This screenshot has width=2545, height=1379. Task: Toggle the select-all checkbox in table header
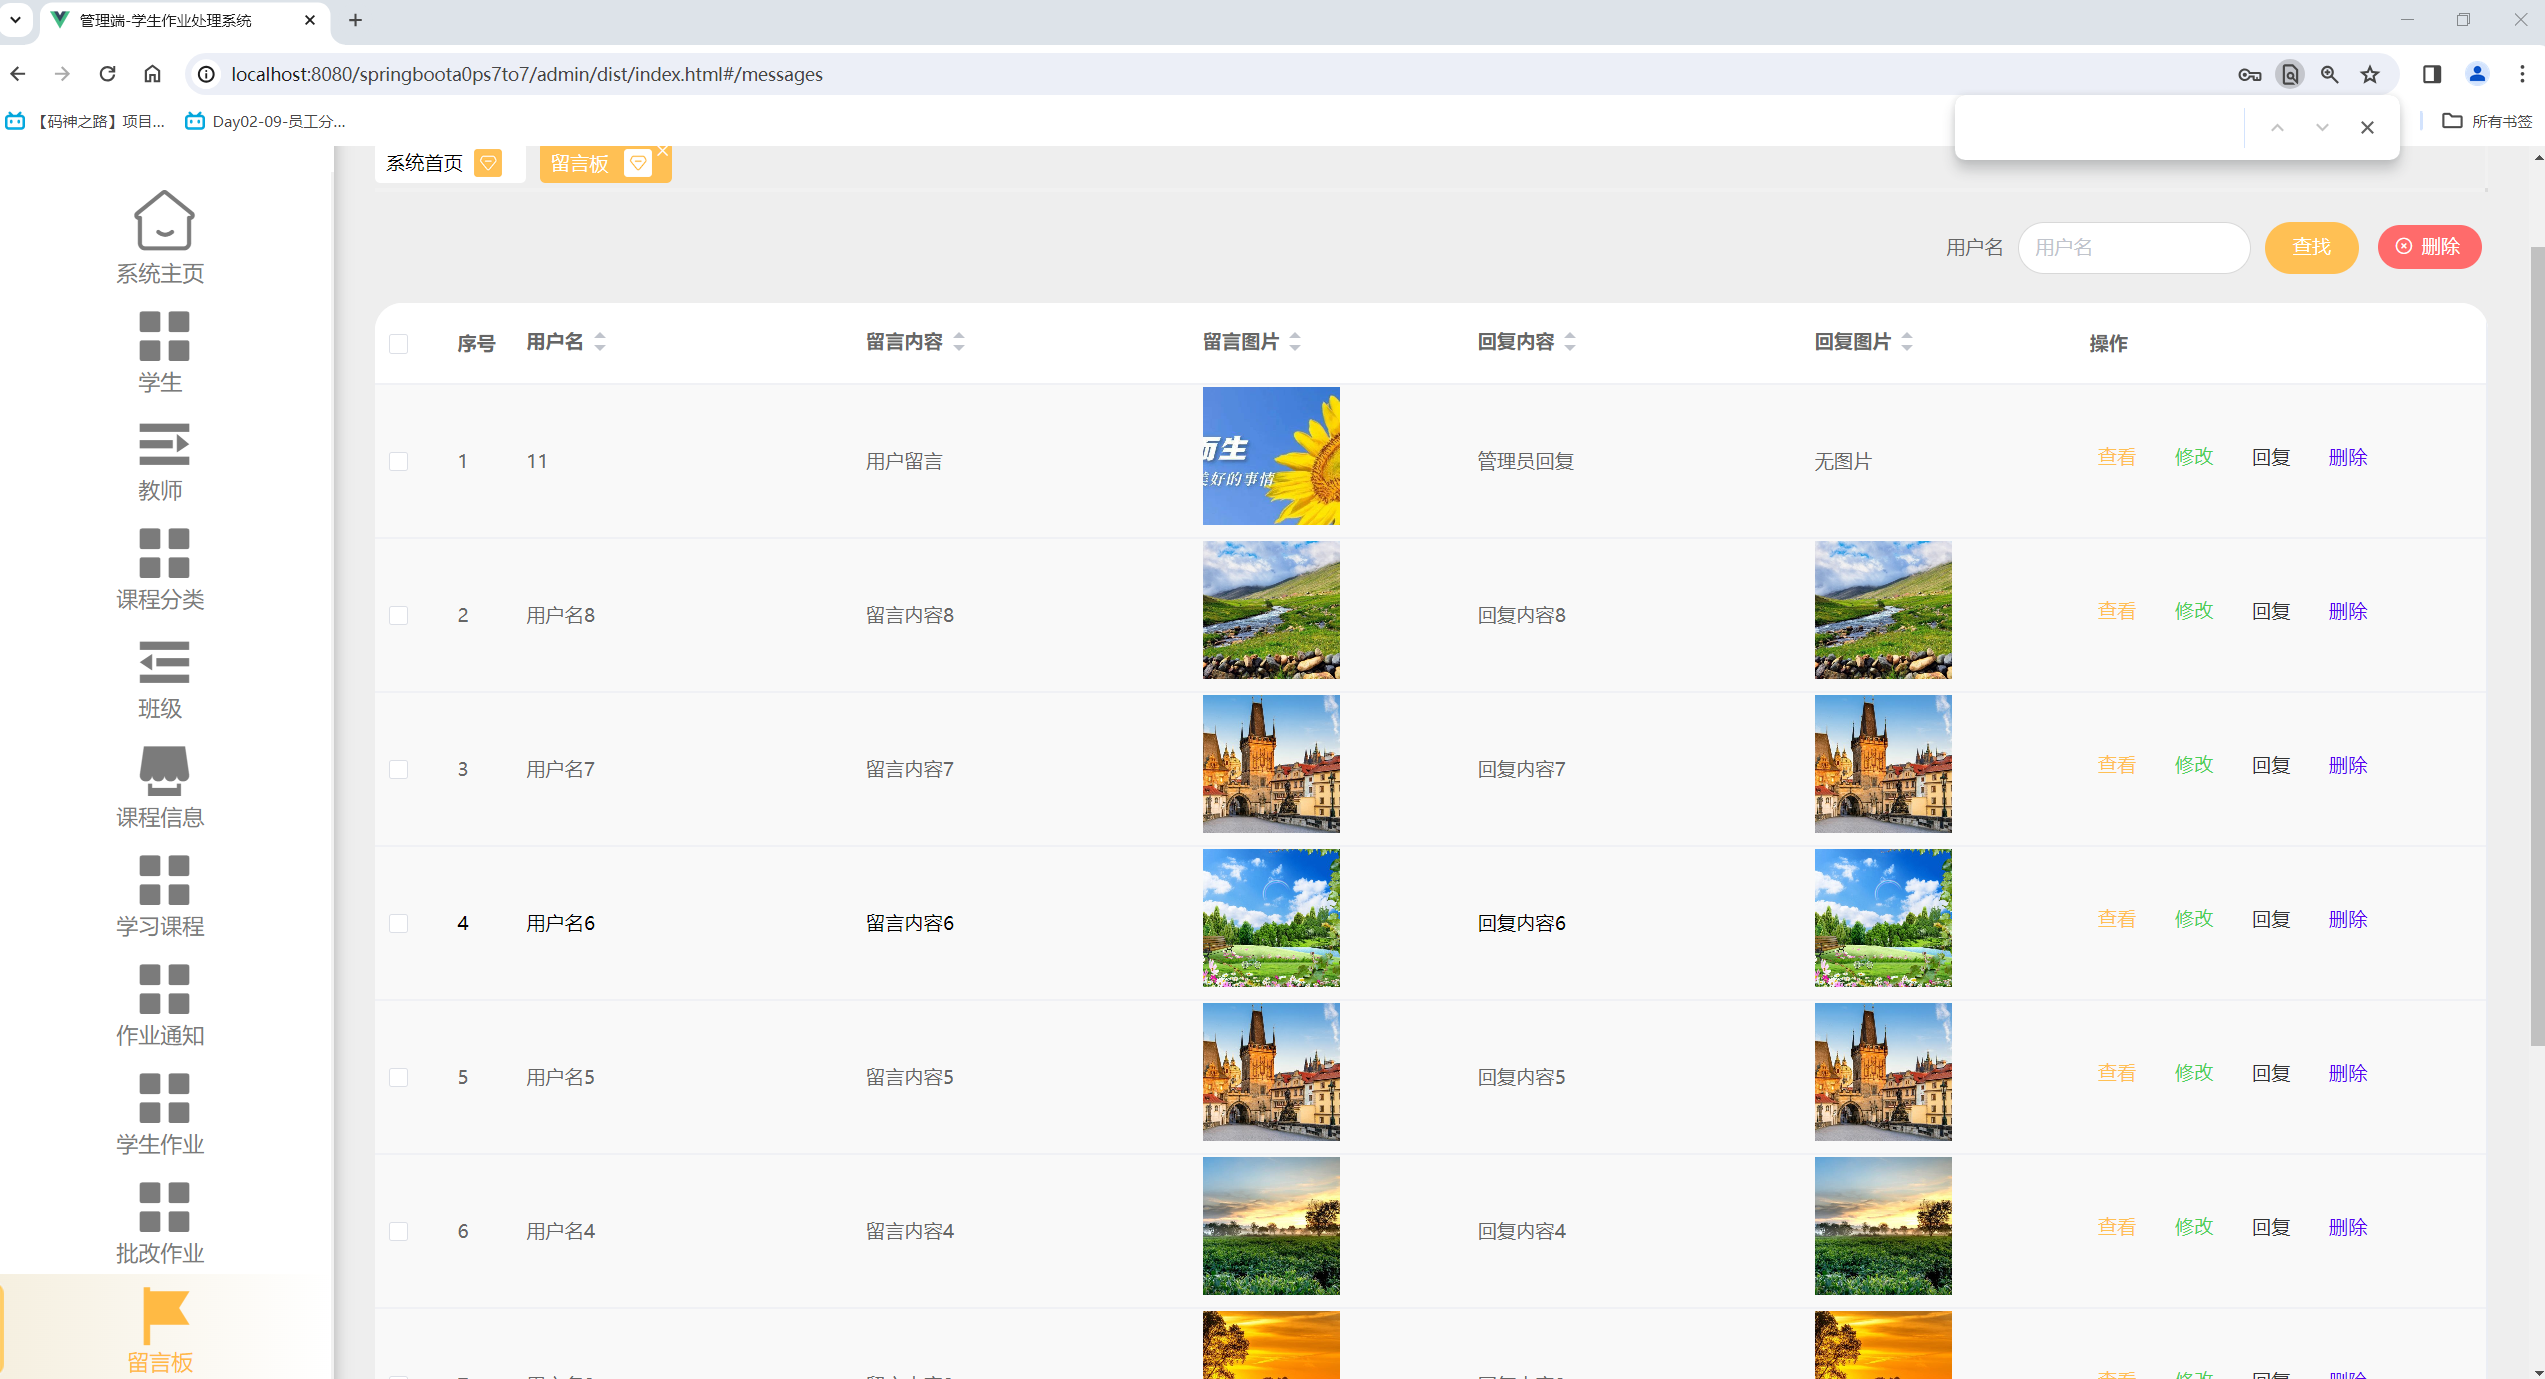(398, 344)
